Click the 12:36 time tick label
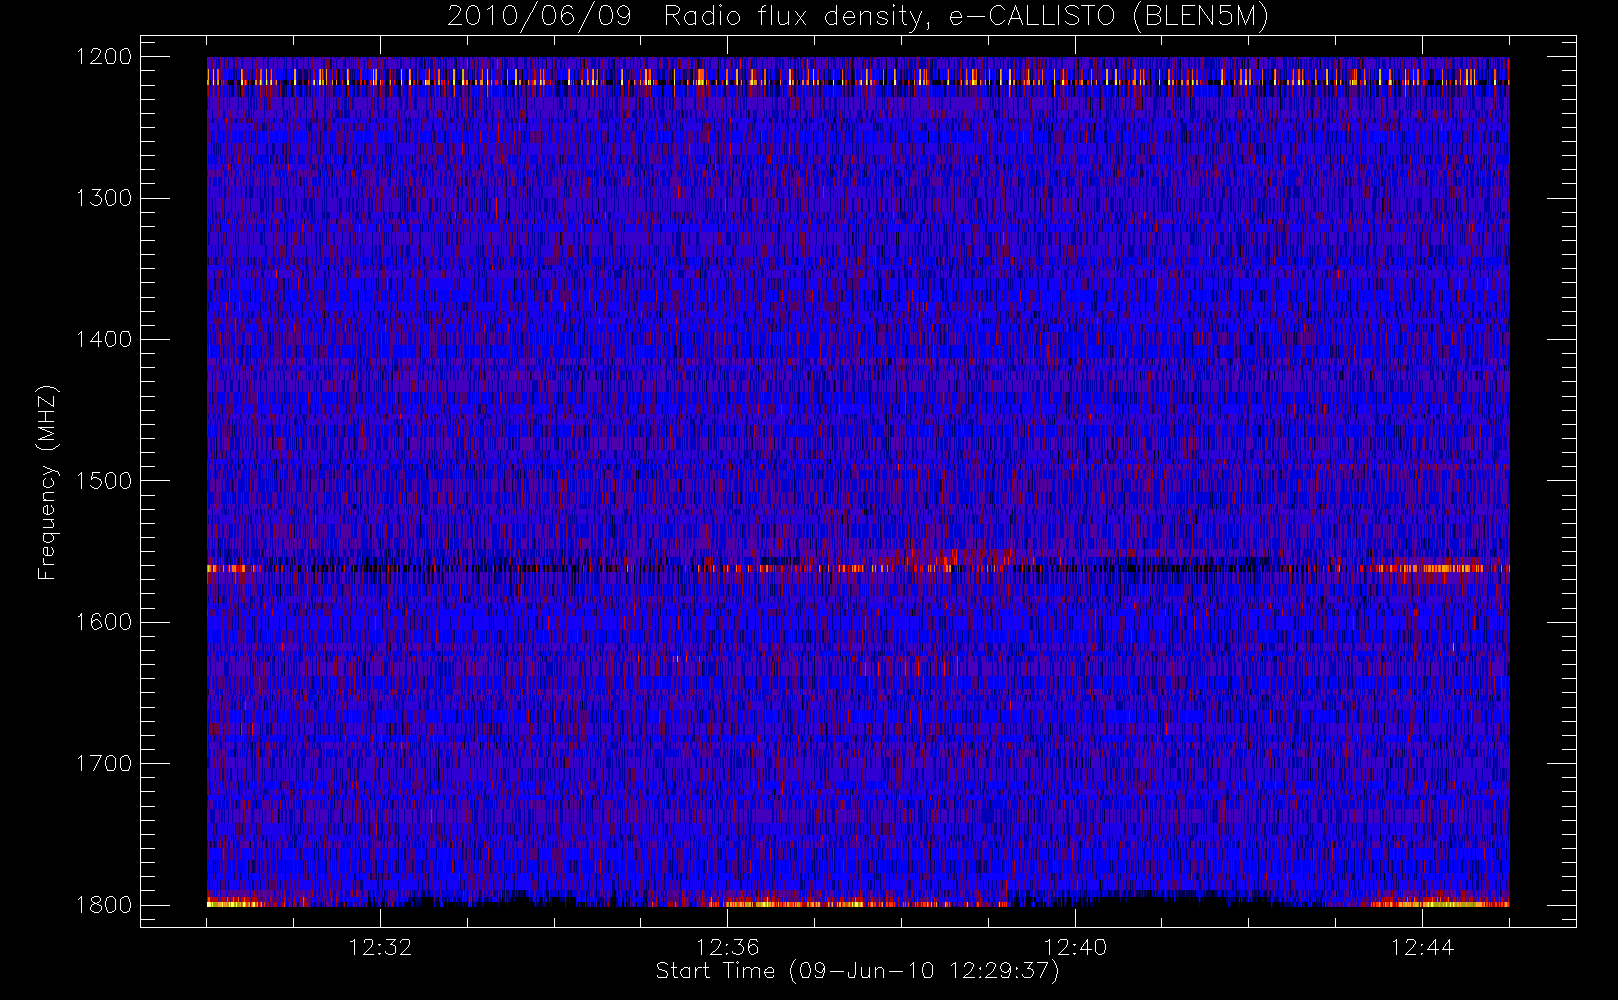This screenshot has height=1000, width=1618. (728, 947)
